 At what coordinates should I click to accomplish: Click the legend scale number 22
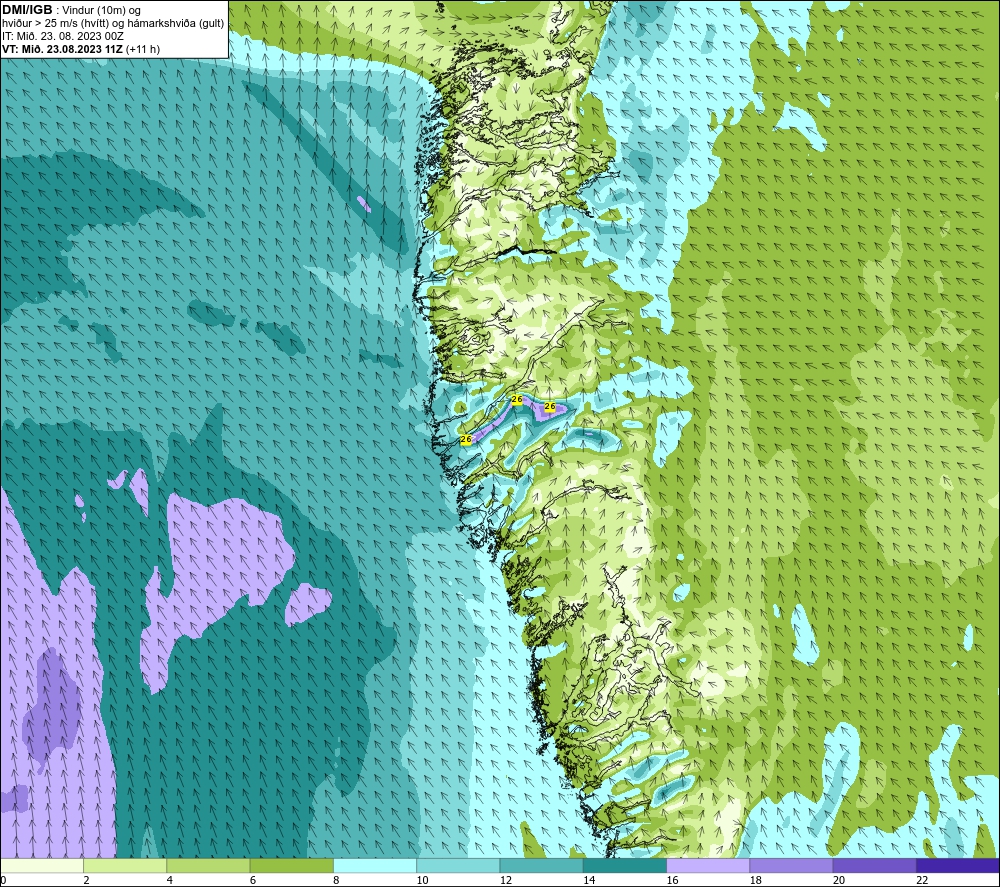pos(922,880)
